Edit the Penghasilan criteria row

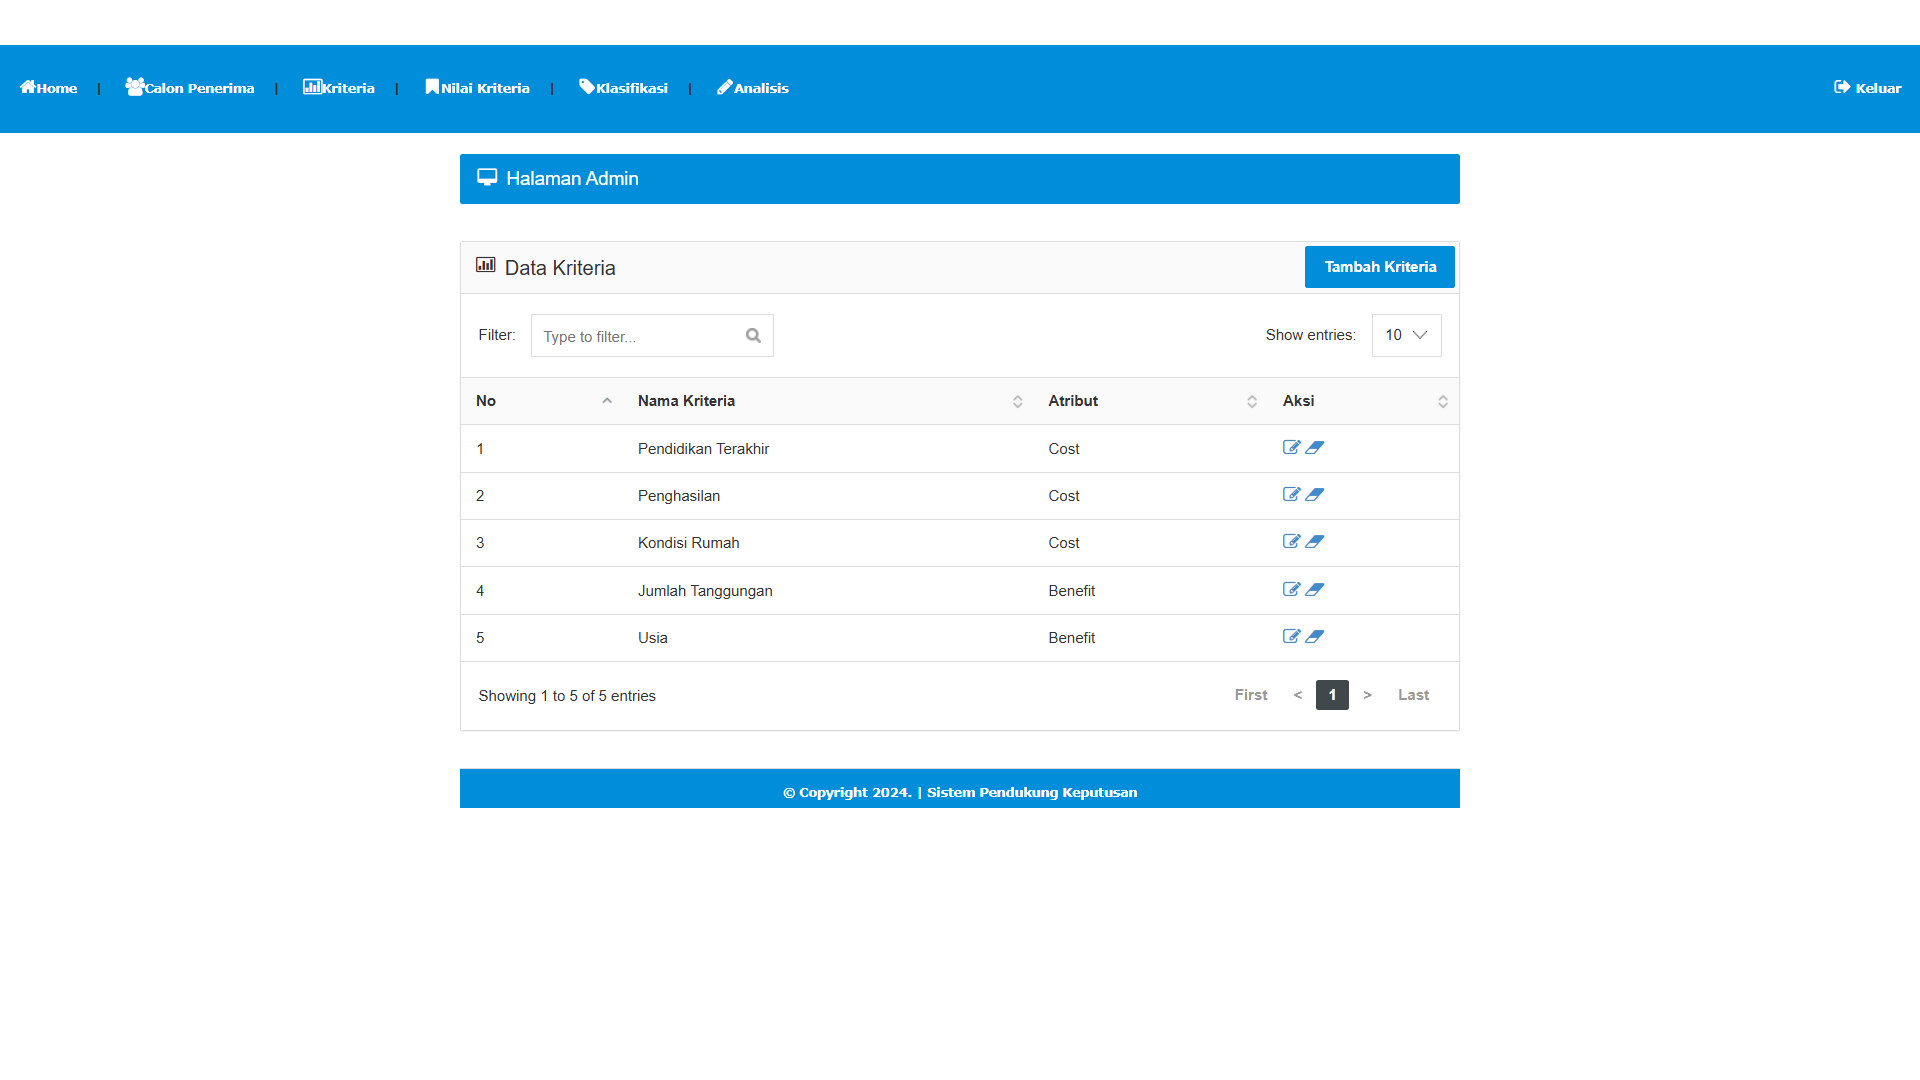click(x=1291, y=495)
